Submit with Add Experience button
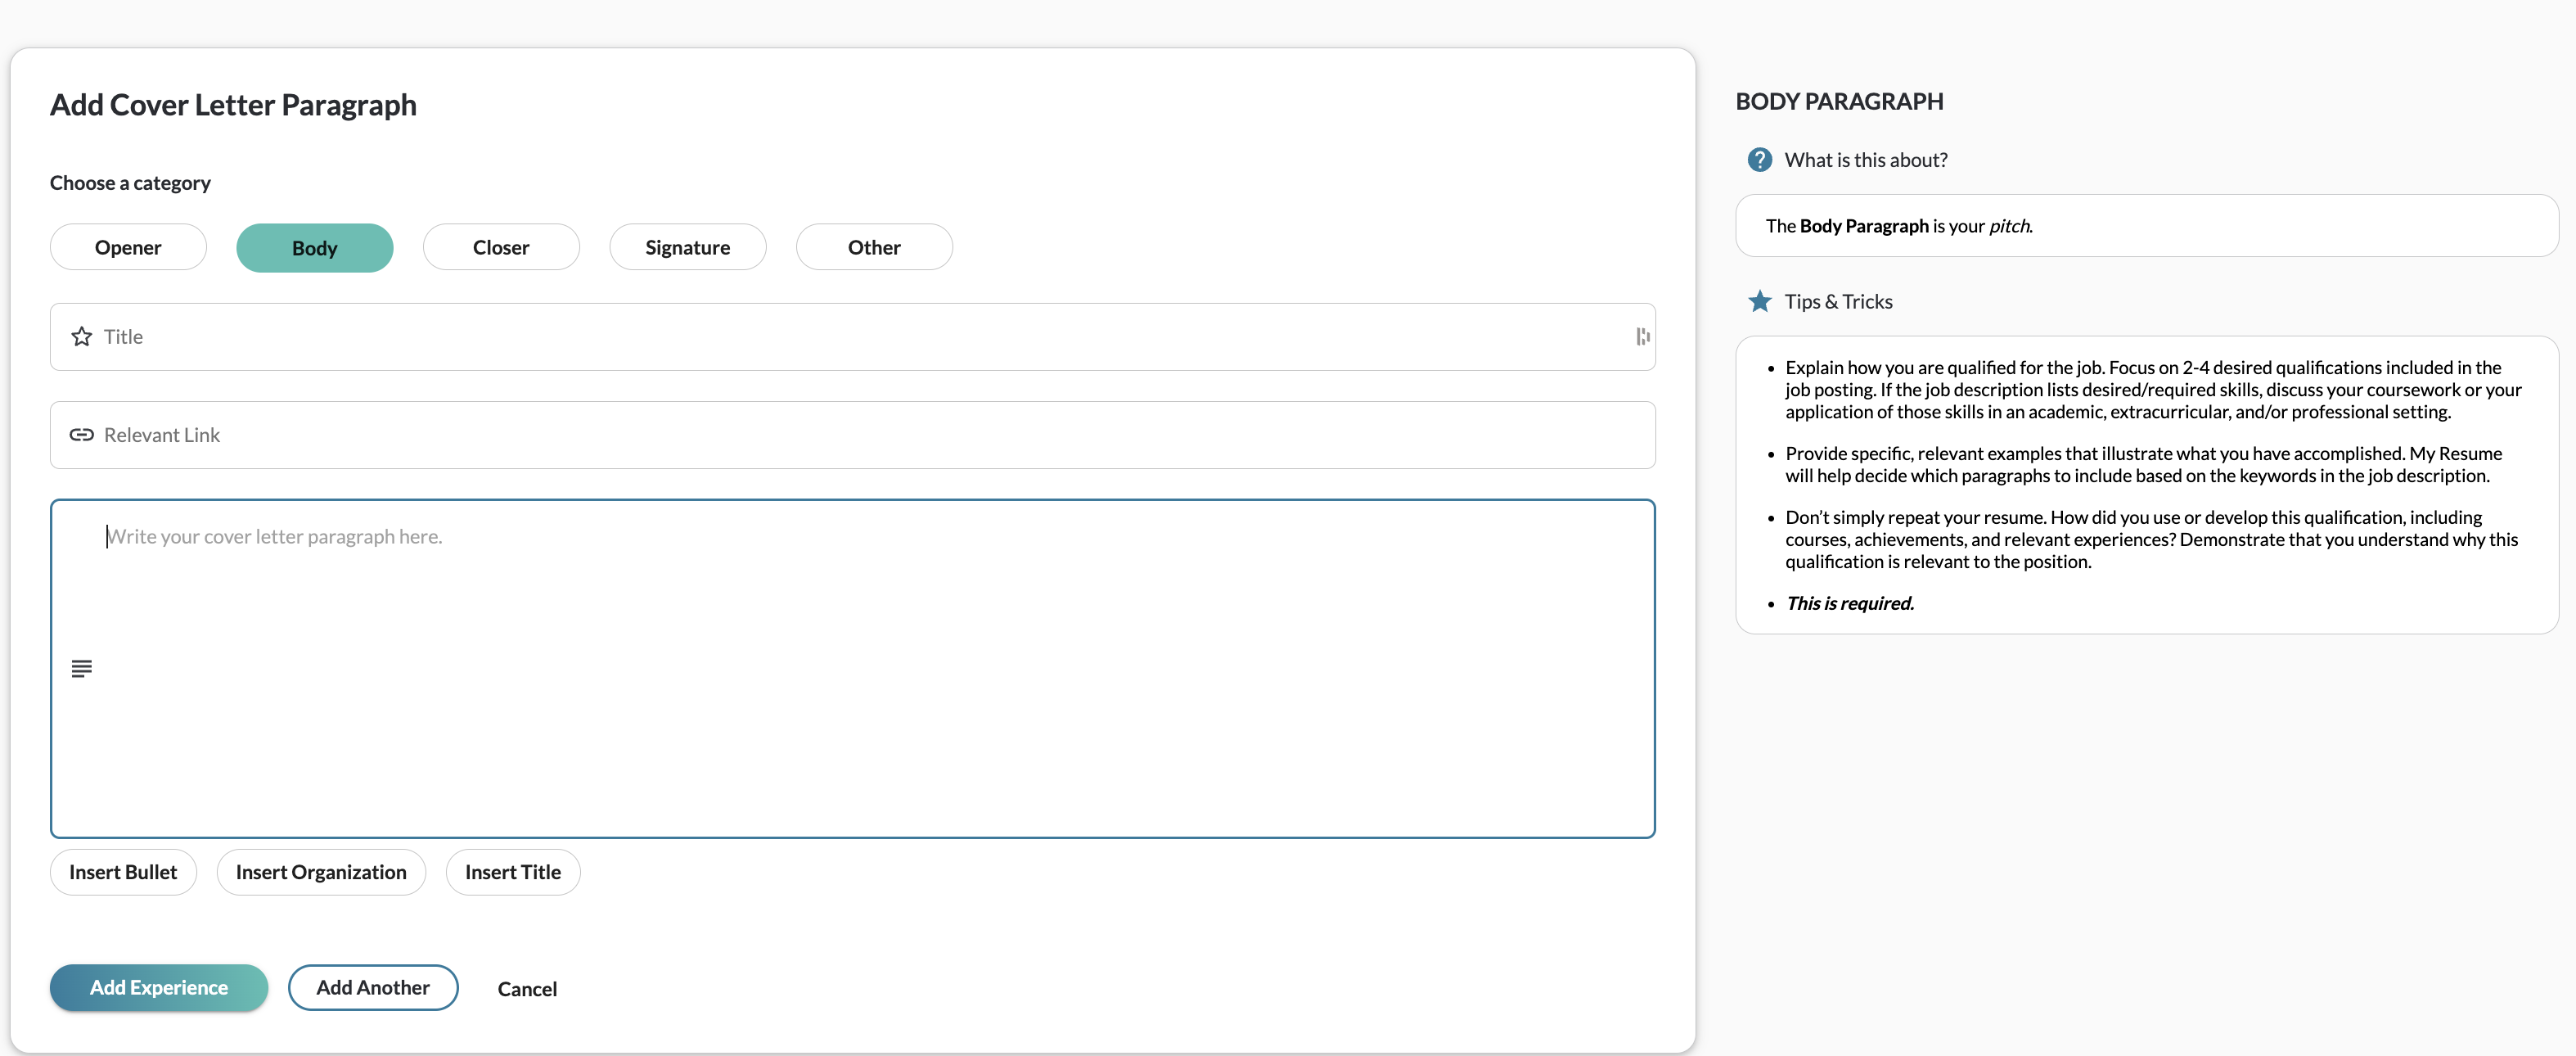Screen dimensions: 2576x1056 159,988
